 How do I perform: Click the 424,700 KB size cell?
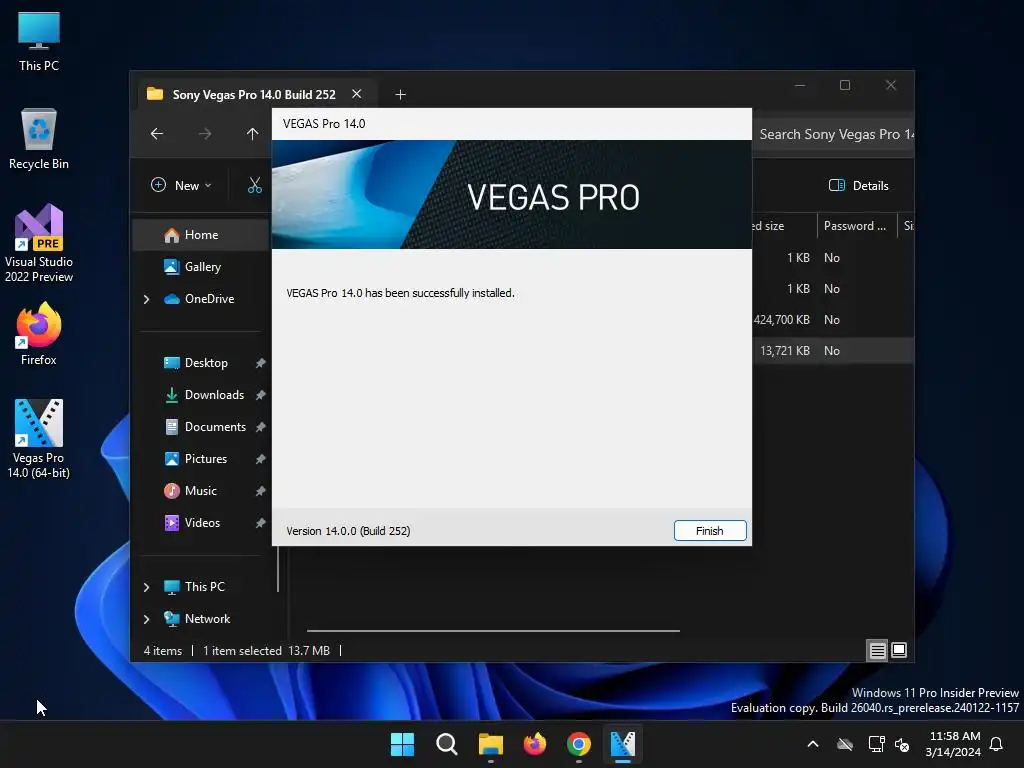(x=782, y=320)
